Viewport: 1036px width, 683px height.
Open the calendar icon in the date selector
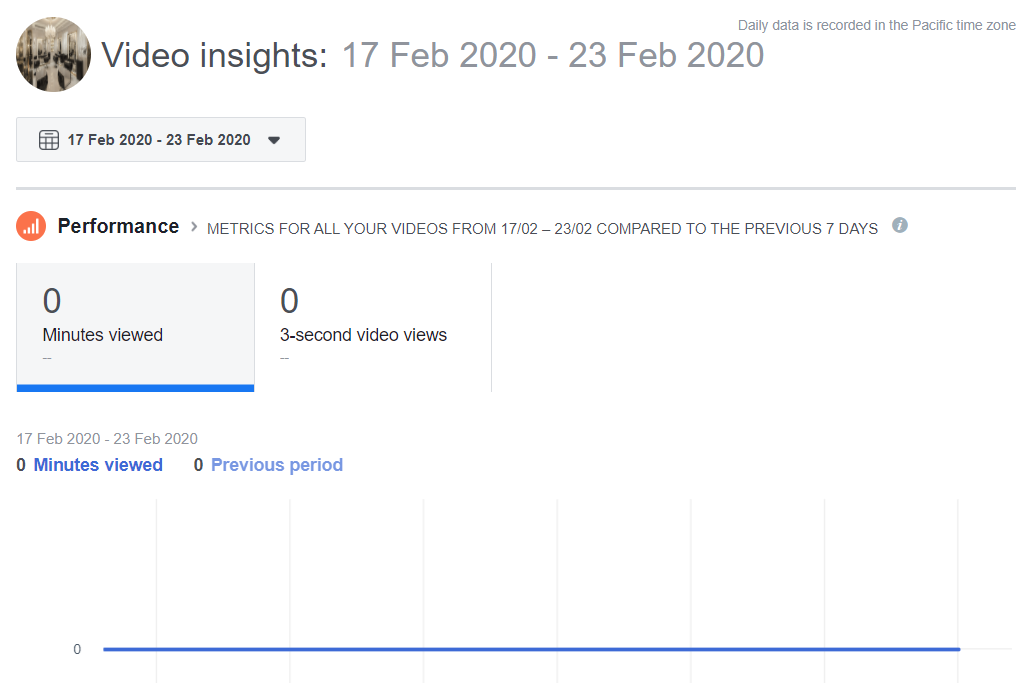(x=49, y=139)
